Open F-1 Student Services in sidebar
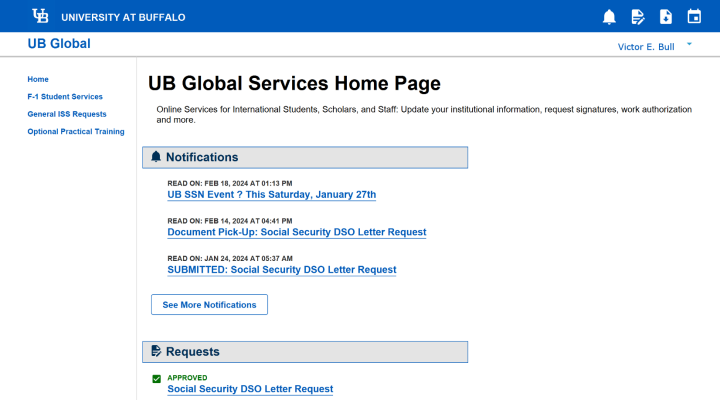The height and width of the screenshot is (400, 720). click(65, 97)
